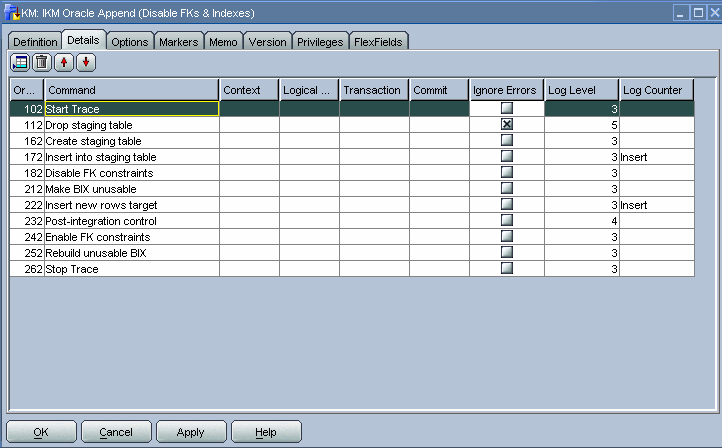
Task: Select the Enable FK constraints command
Action: point(132,237)
